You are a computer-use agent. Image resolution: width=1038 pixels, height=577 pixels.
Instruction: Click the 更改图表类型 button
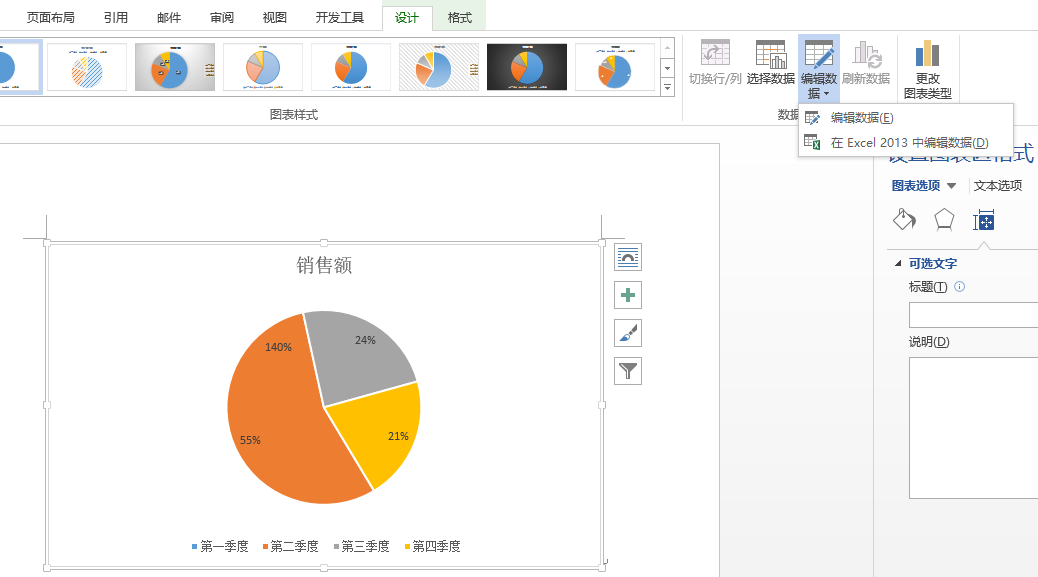pyautogui.click(x=927, y=70)
